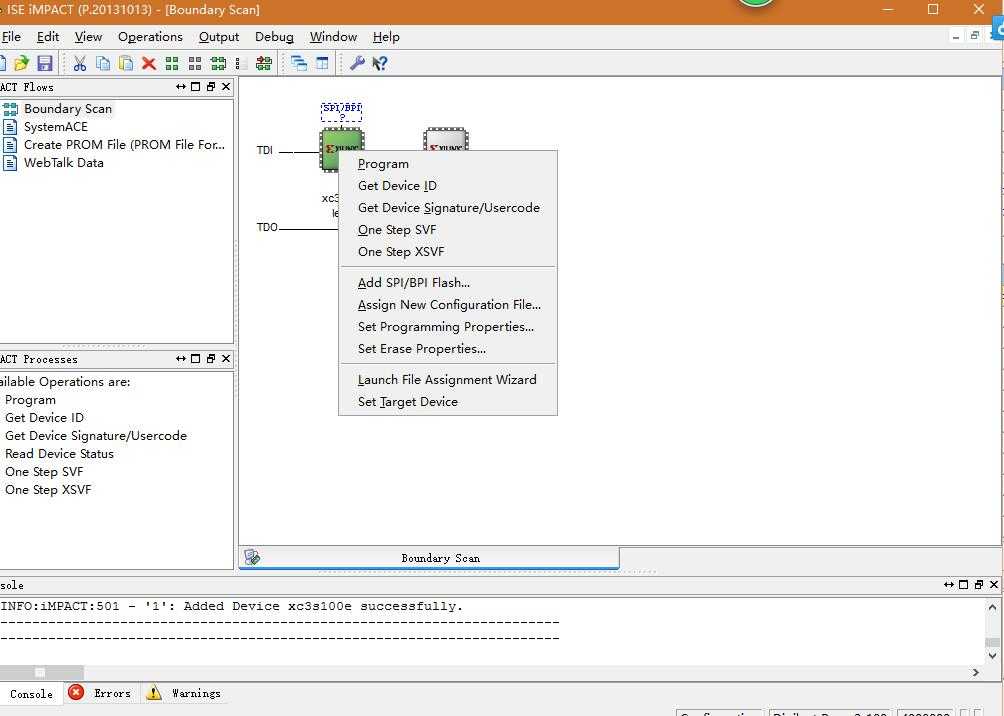Click the Cut scissors icon

click(79, 63)
